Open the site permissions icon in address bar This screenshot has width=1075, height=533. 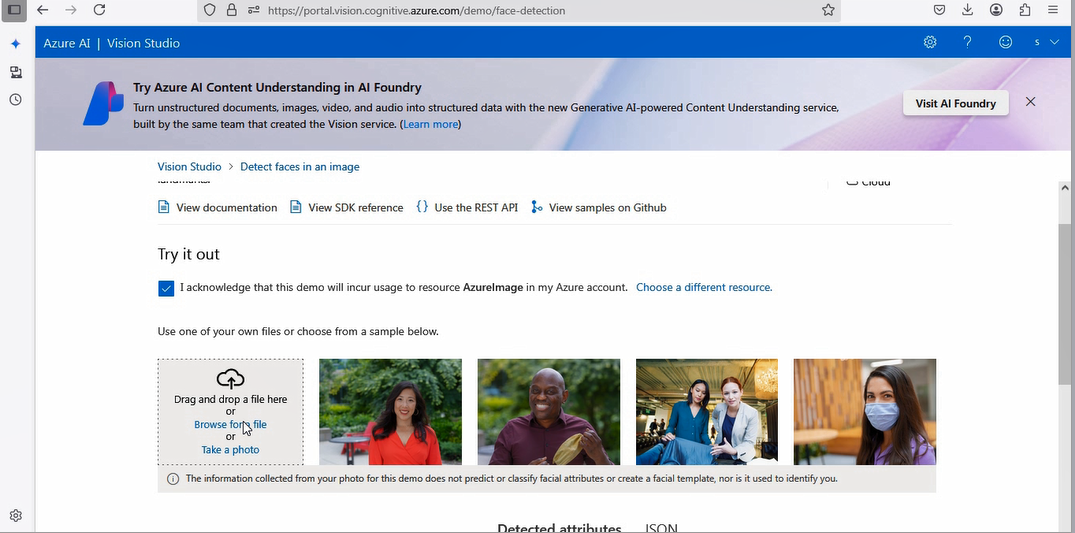[254, 10]
